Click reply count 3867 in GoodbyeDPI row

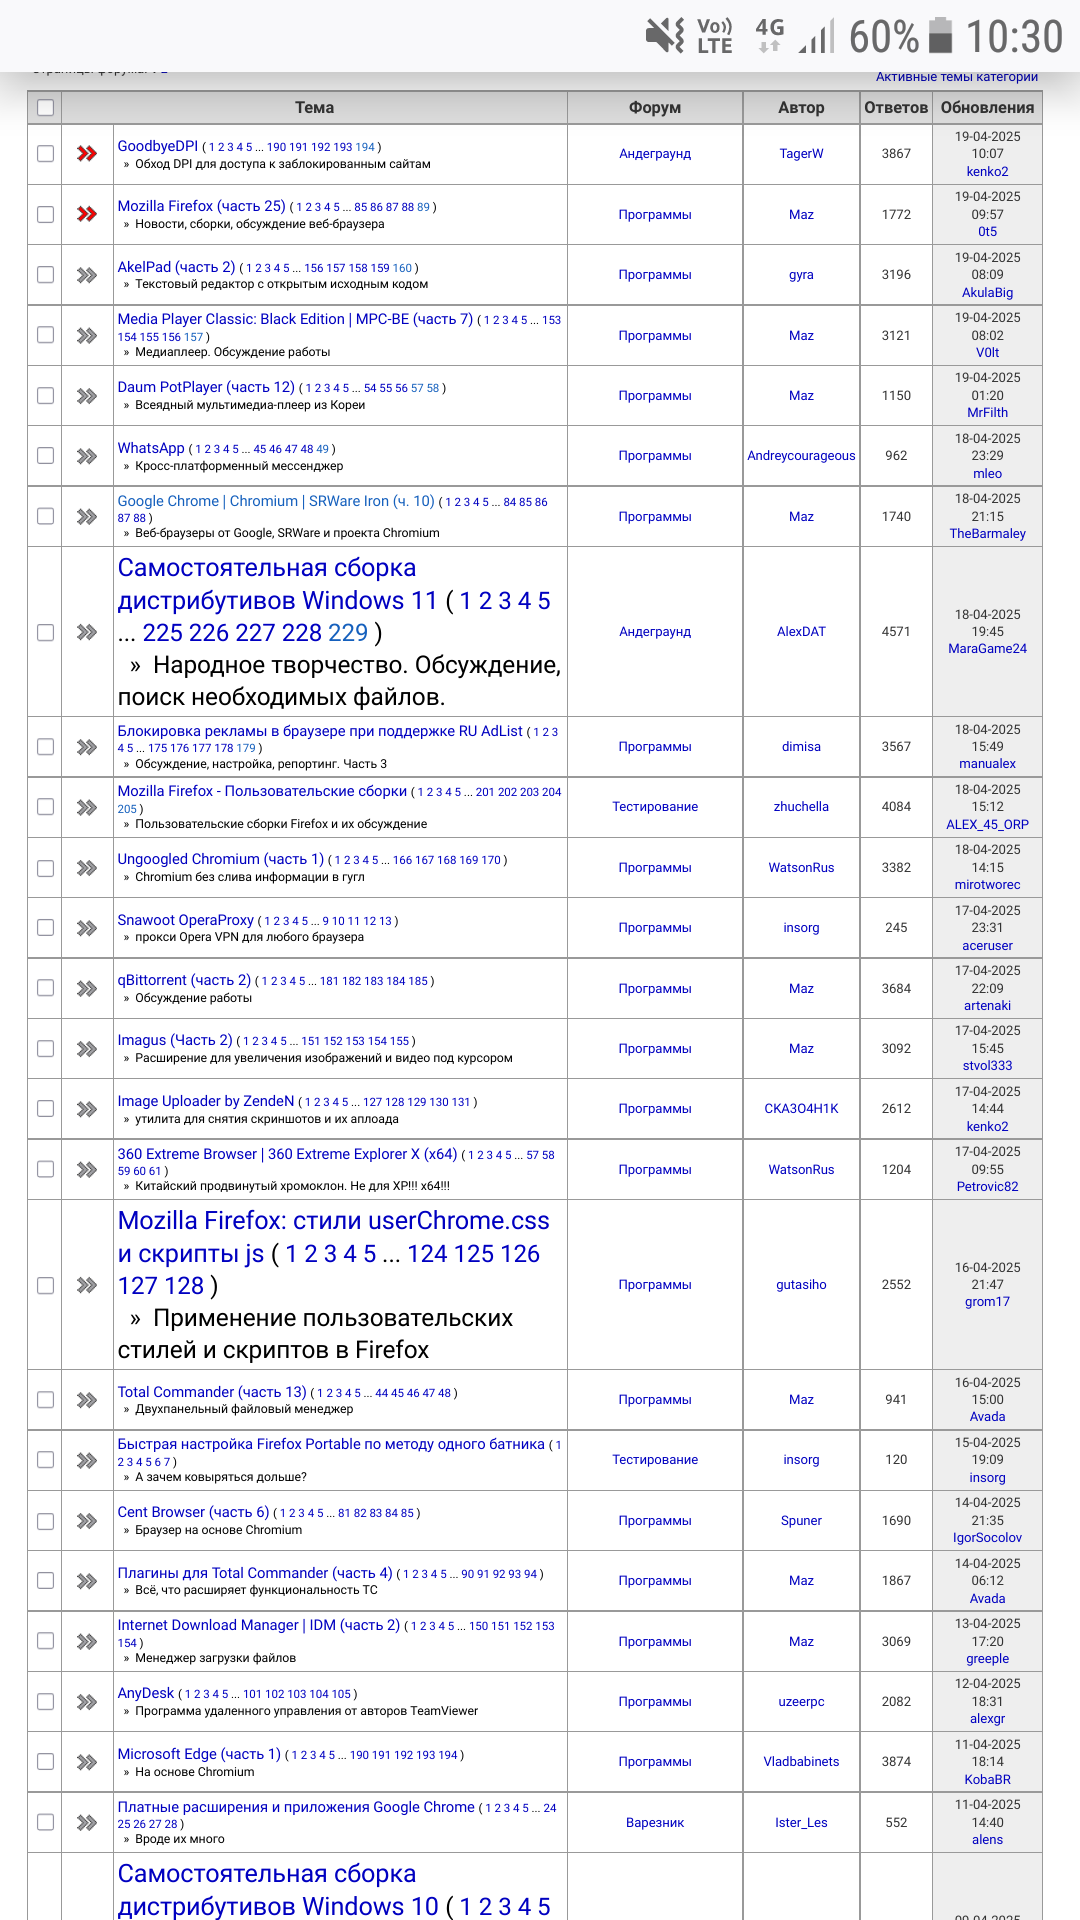[896, 154]
